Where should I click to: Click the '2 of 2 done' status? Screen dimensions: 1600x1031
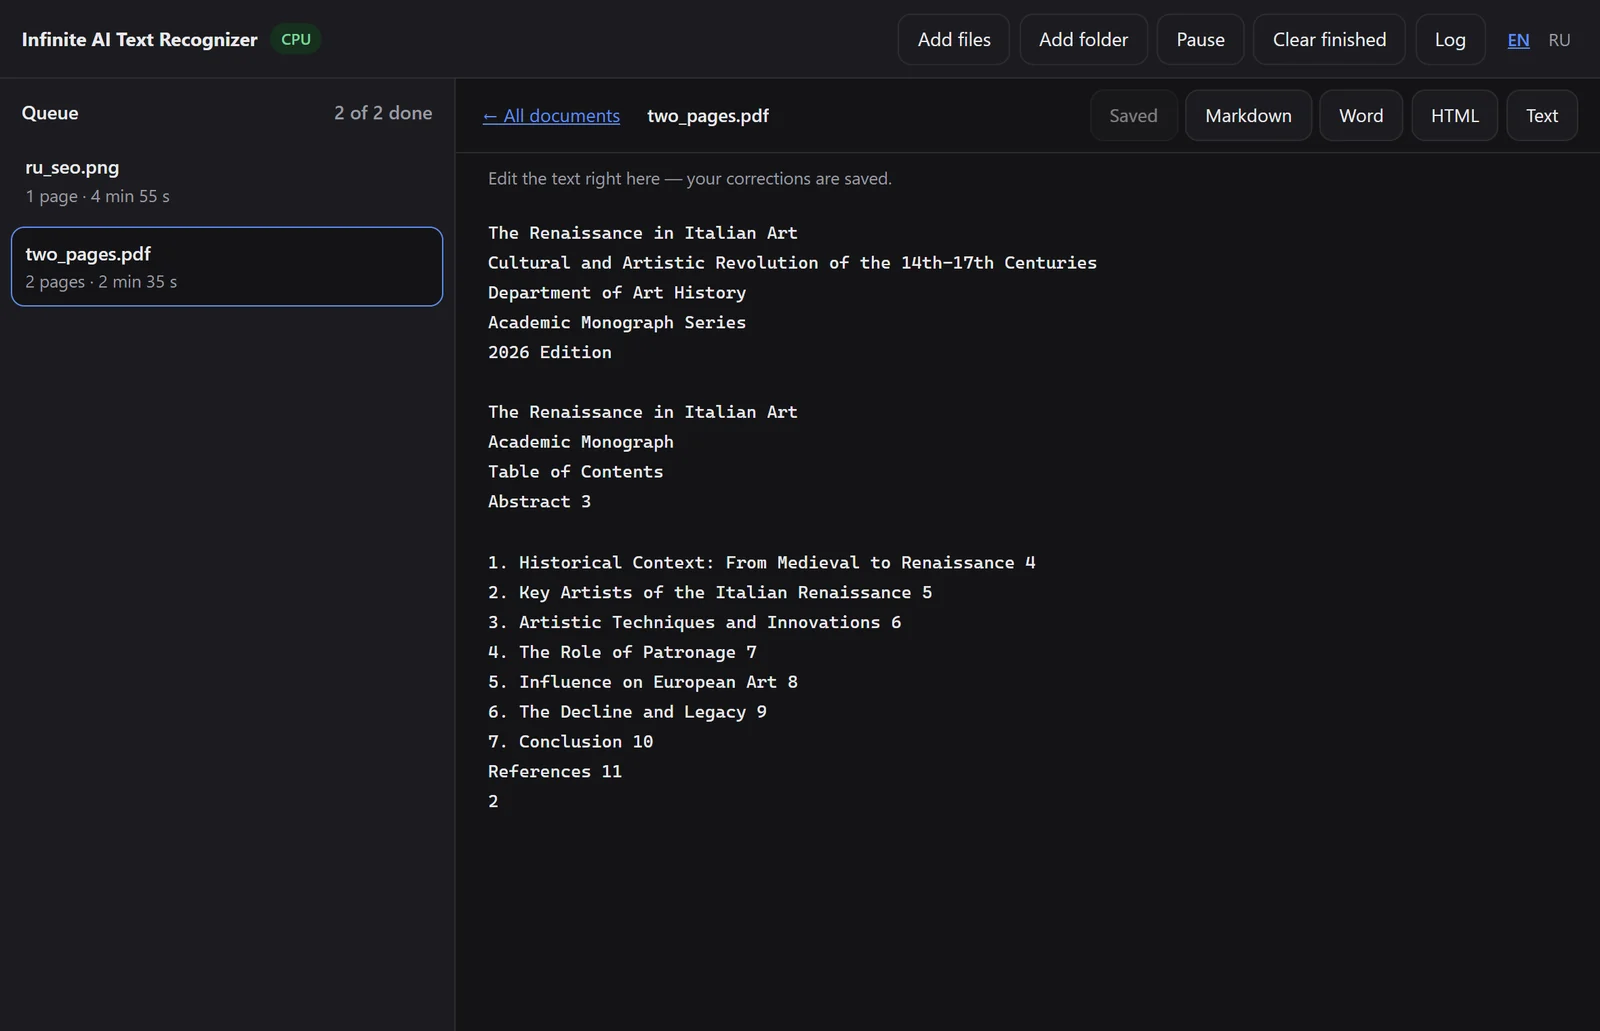point(383,113)
